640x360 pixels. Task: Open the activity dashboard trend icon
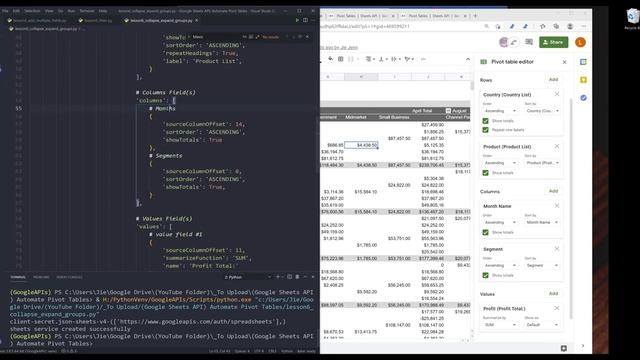(514, 42)
